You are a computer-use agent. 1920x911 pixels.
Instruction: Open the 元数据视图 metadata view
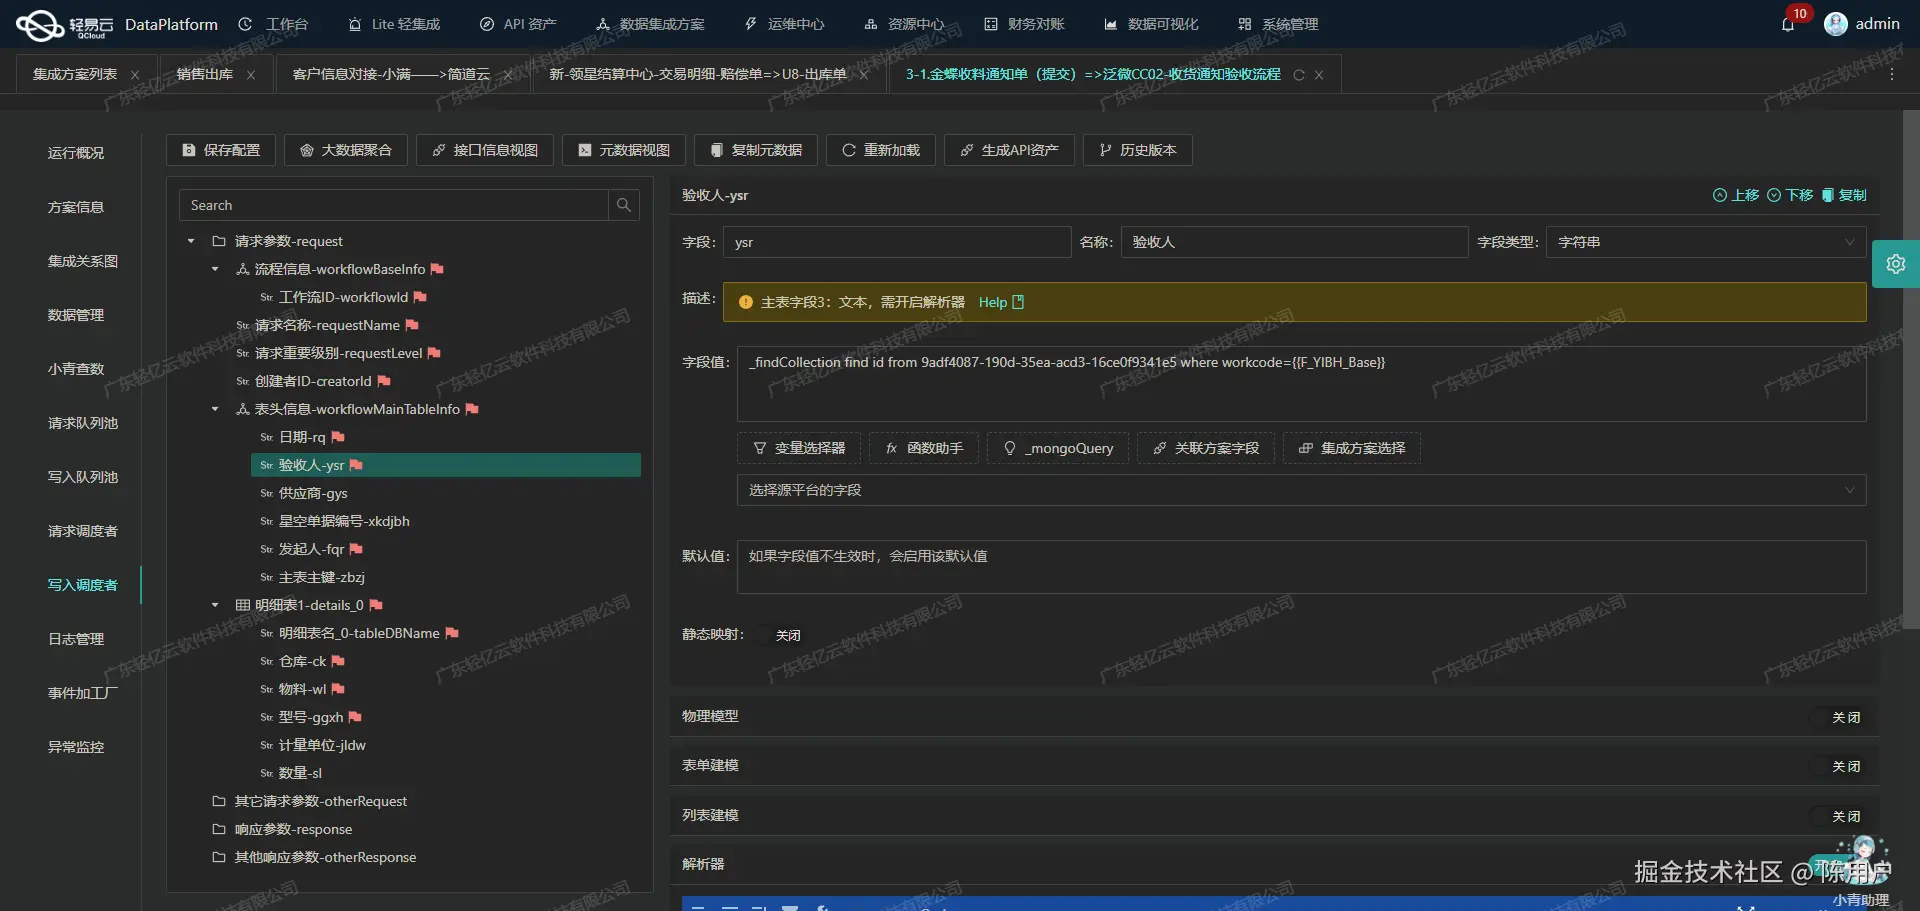[622, 150]
